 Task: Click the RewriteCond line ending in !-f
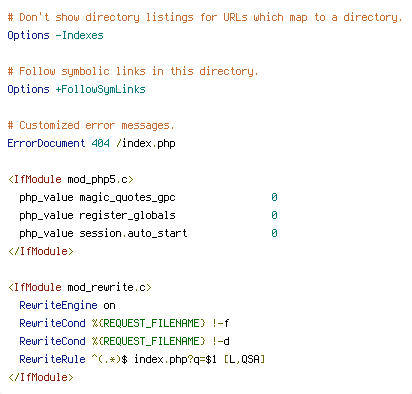click(124, 323)
